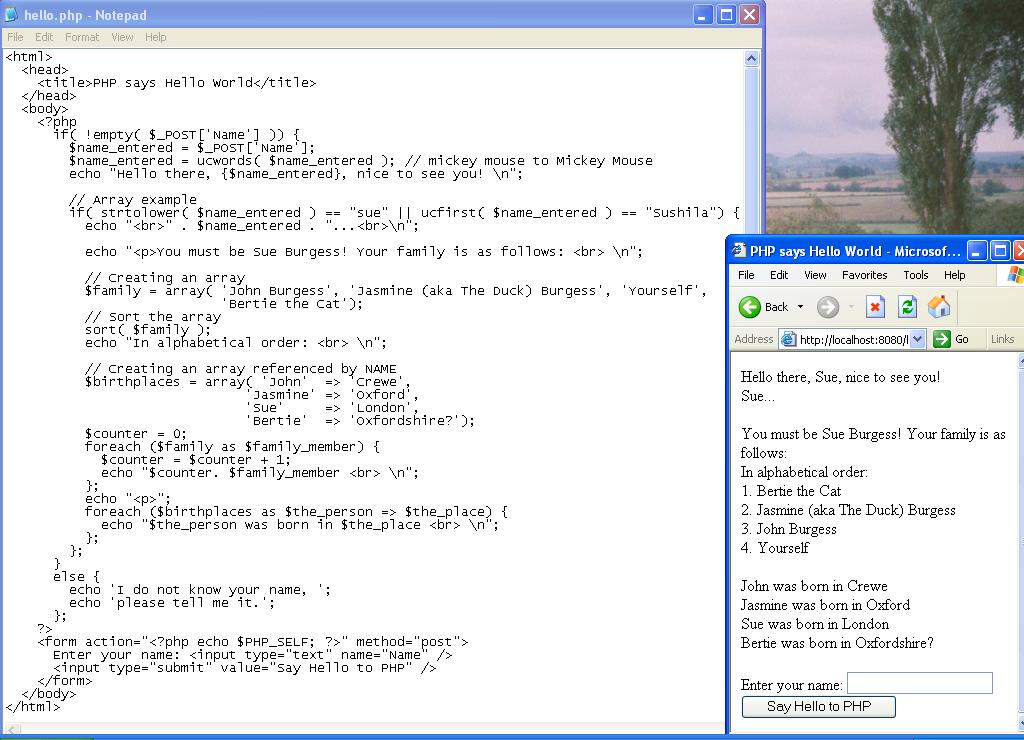Open the Edit menu in Notepad

[44, 37]
